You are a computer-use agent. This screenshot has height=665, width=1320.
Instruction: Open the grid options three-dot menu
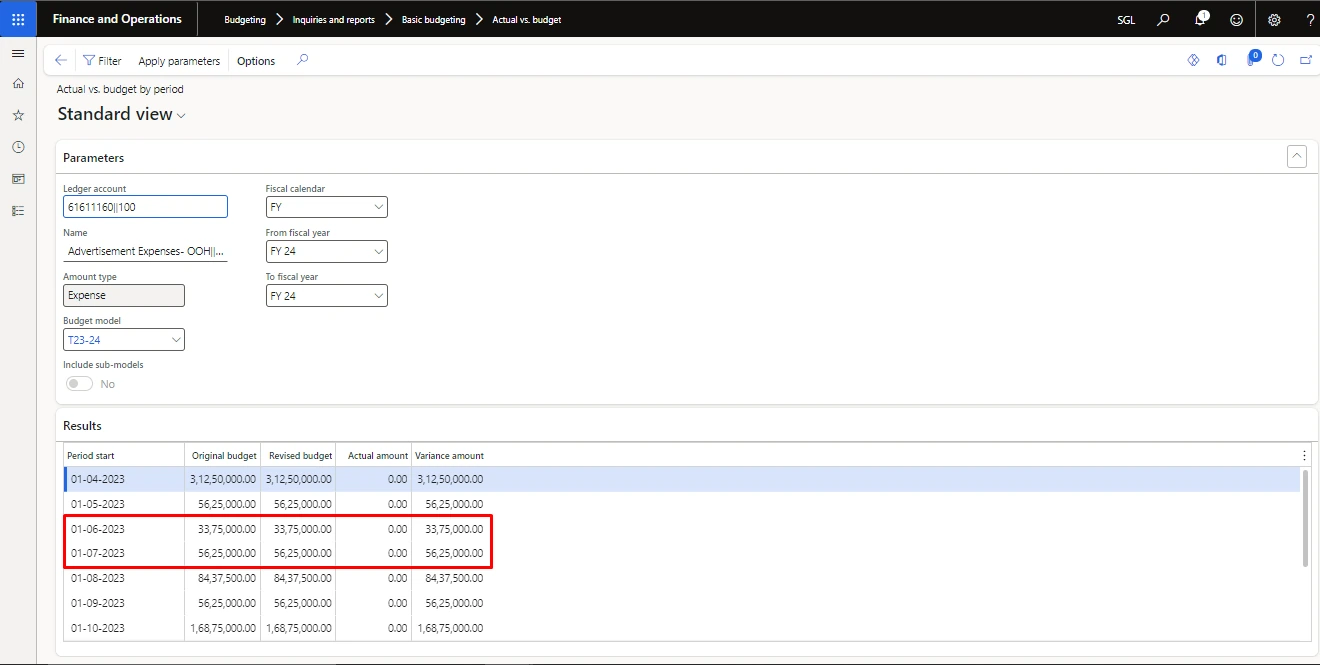tap(1304, 455)
